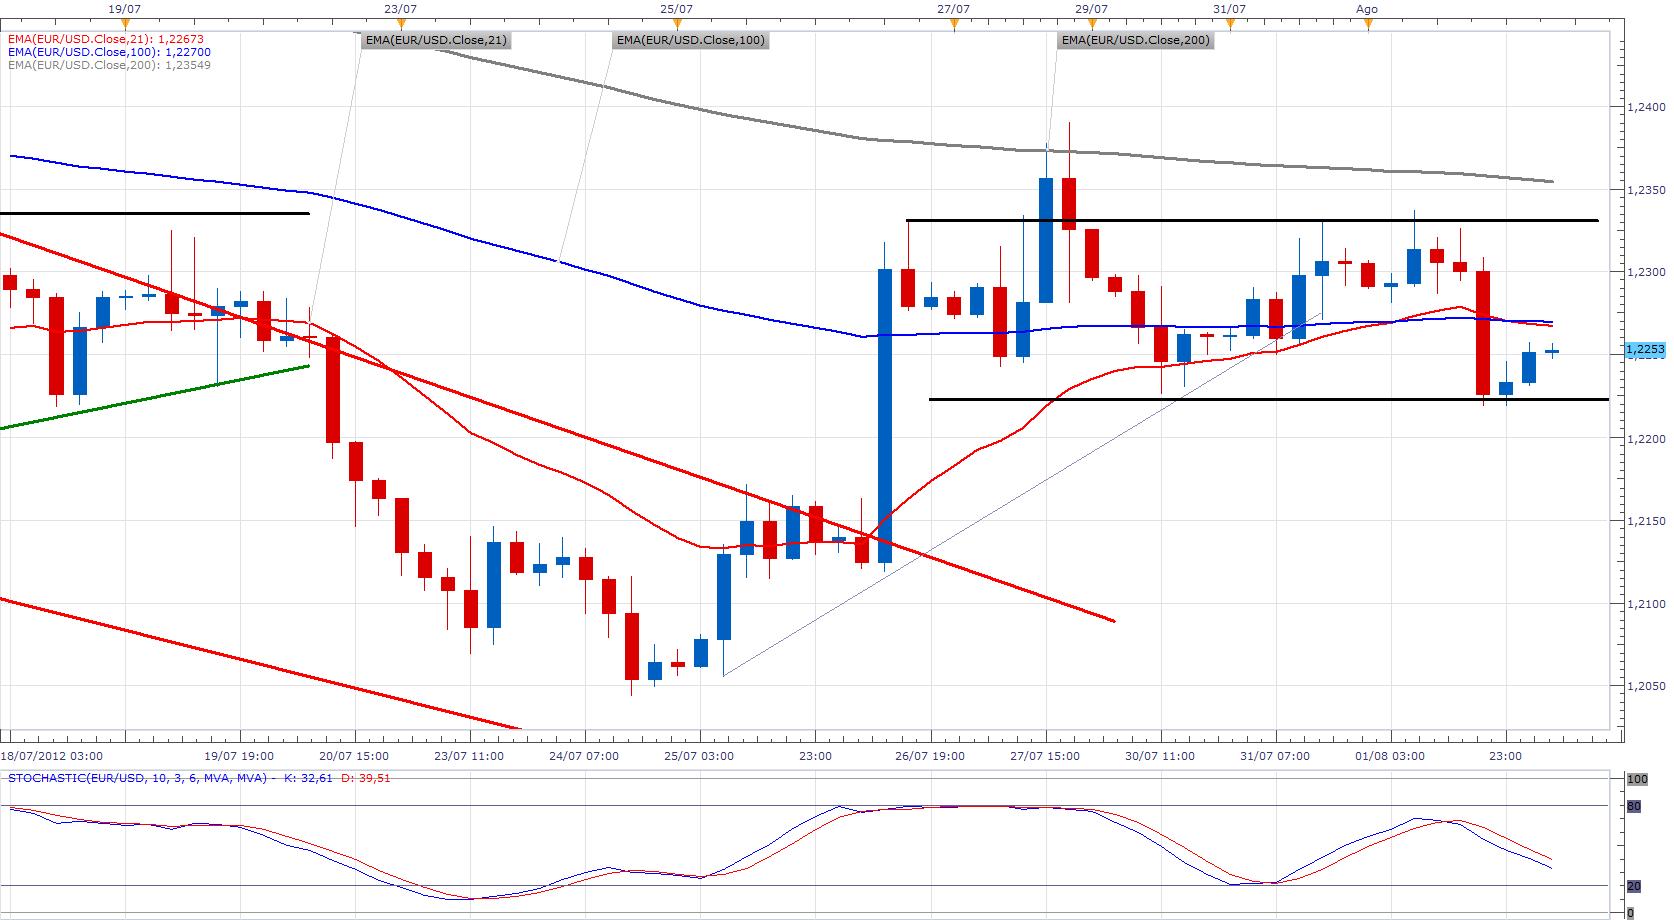The image size is (1674, 920).
Task: Click the orange marker under 31/07
Action: coord(1230,25)
